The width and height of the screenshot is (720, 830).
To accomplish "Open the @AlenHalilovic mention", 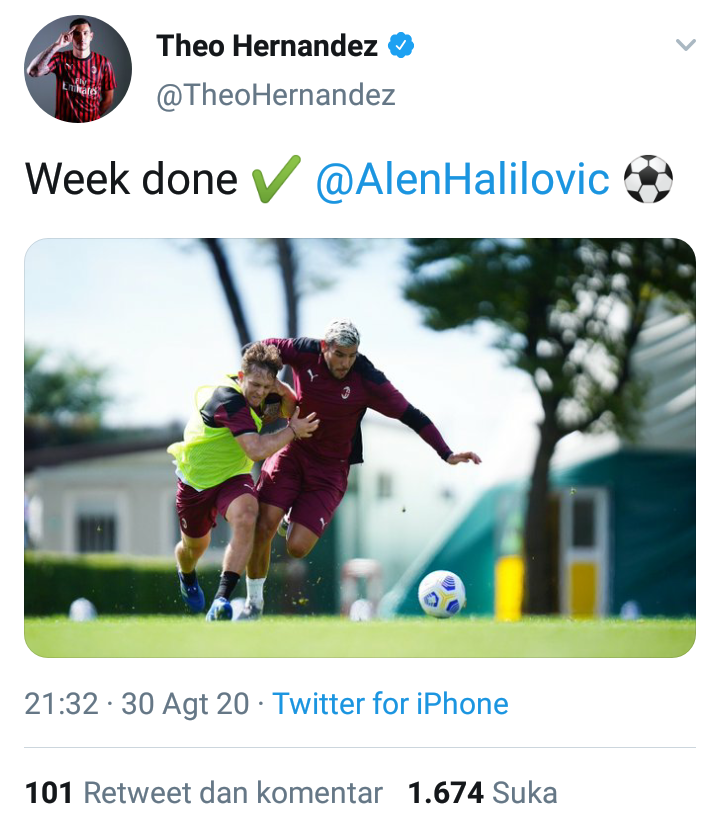I will click(462, 180).
